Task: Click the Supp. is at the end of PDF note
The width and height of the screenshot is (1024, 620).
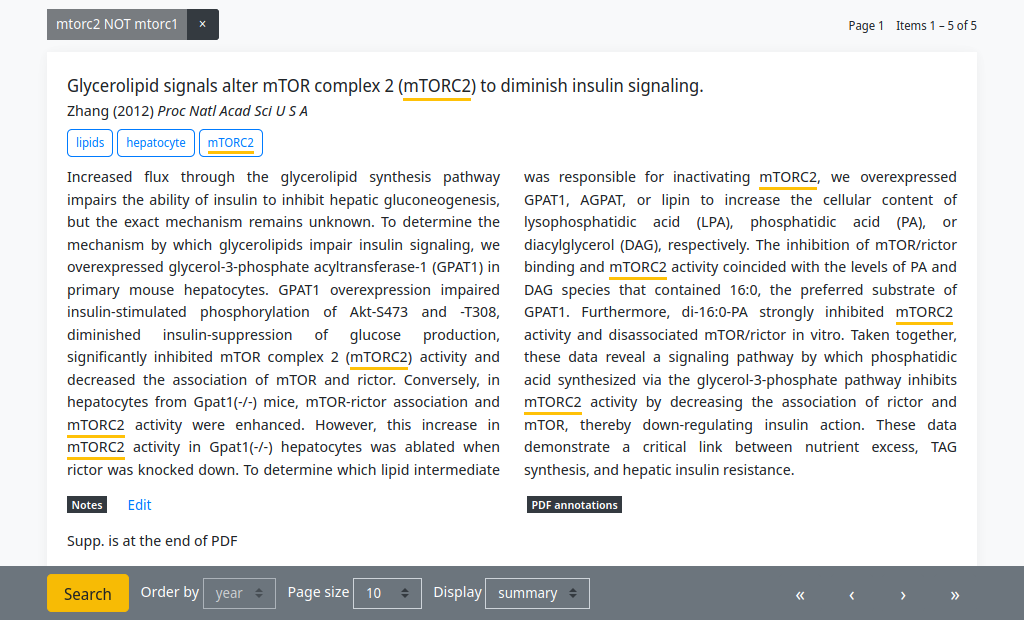Action: click(152, 541)
